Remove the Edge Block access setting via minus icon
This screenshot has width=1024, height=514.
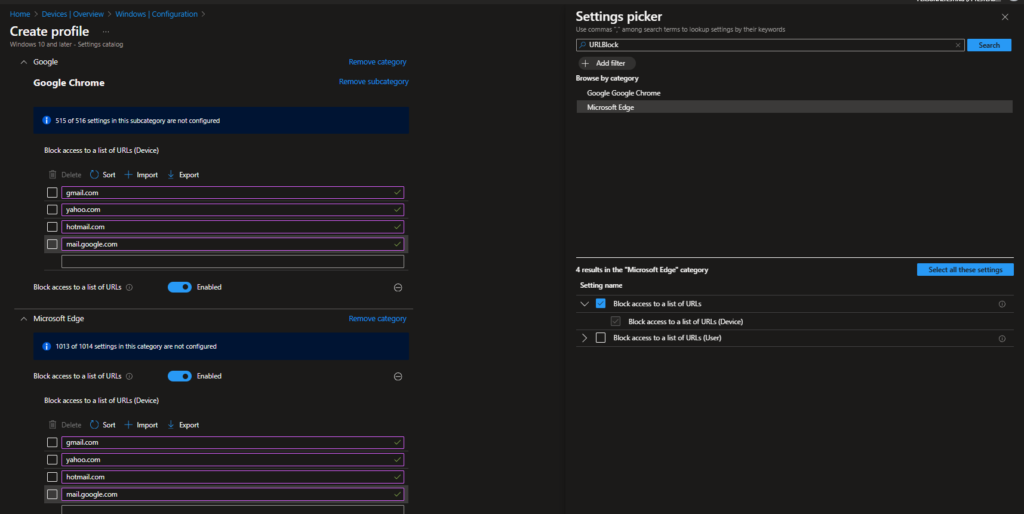point(398,376)
